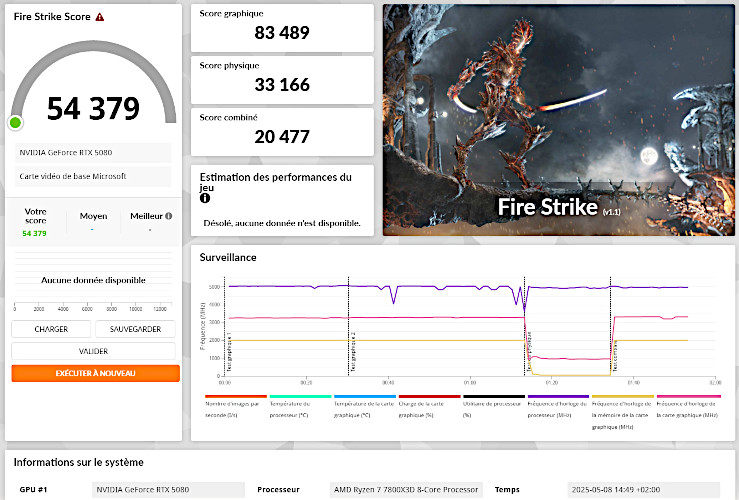This screenshot has height=500, width=739.
Task: Click the main score 54 379 in the gauge
Action: tap(93, 108)
